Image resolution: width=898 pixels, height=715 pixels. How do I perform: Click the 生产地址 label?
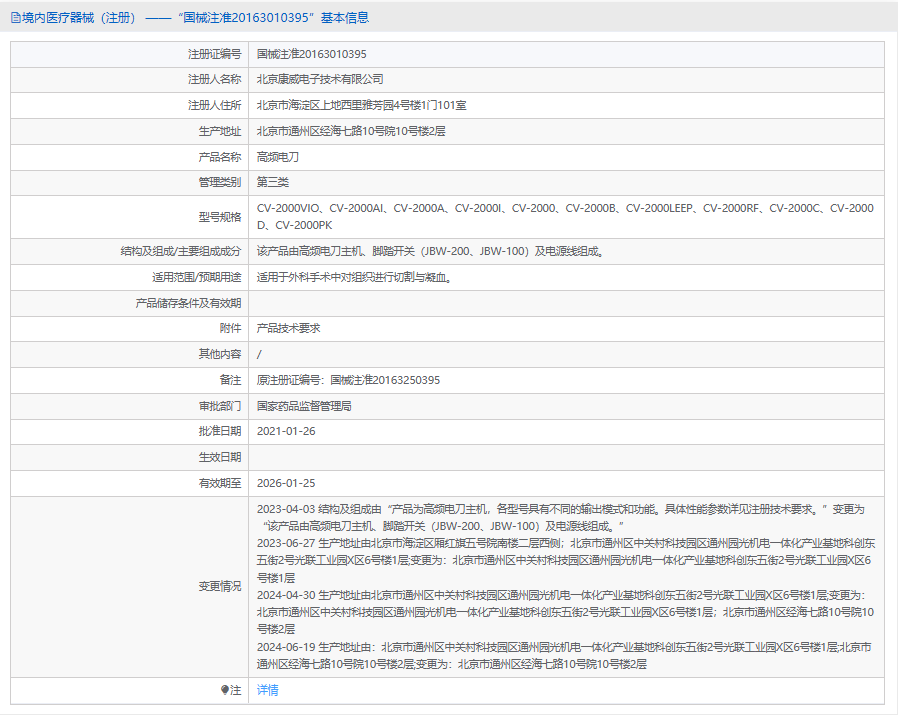coord(220,131)
